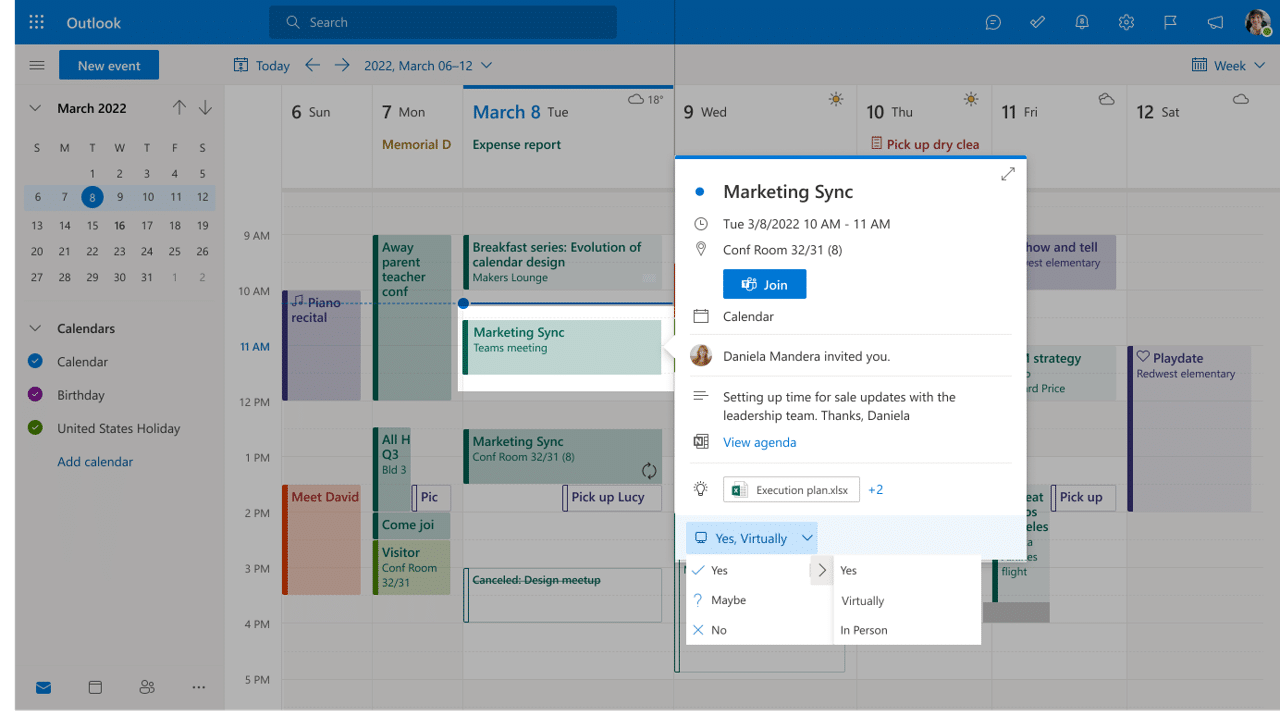Select In Person from the RSVP submenu

click(x=863, y=630)
